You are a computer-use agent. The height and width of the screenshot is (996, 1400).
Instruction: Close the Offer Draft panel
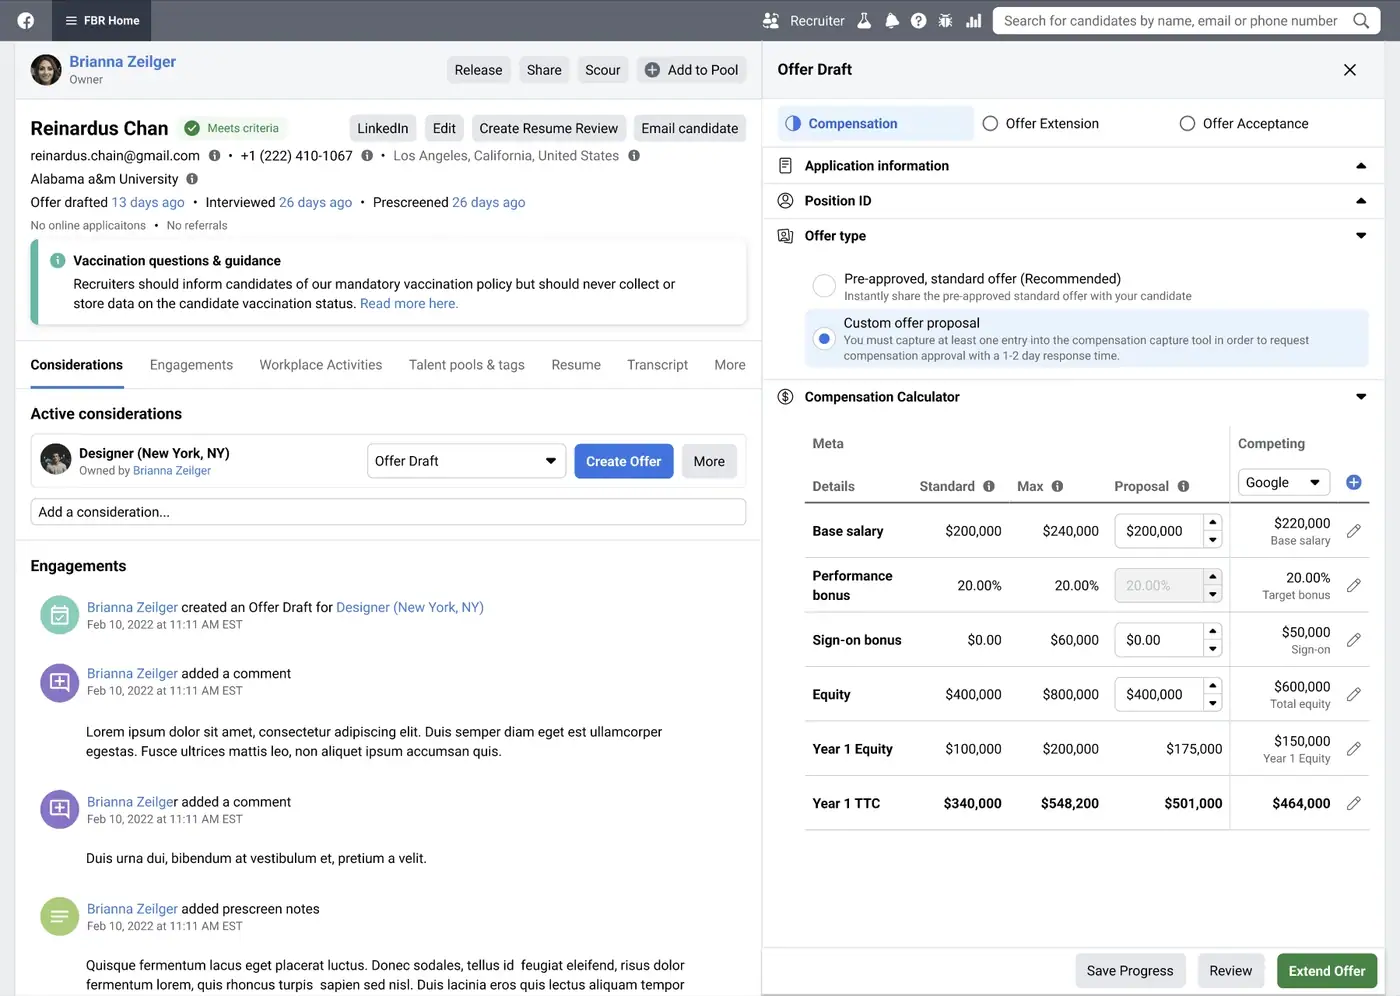pyautogui.click(x=1350, y=70)
